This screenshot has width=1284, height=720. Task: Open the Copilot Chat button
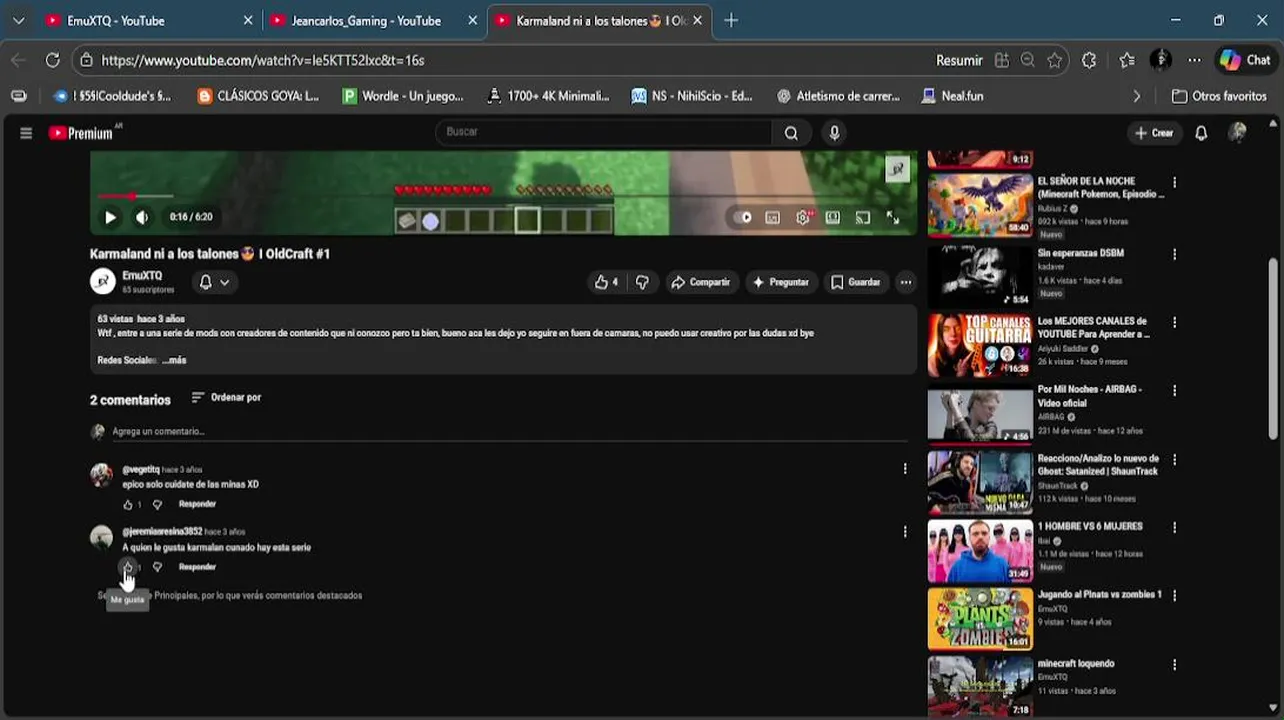[1245, 61]
